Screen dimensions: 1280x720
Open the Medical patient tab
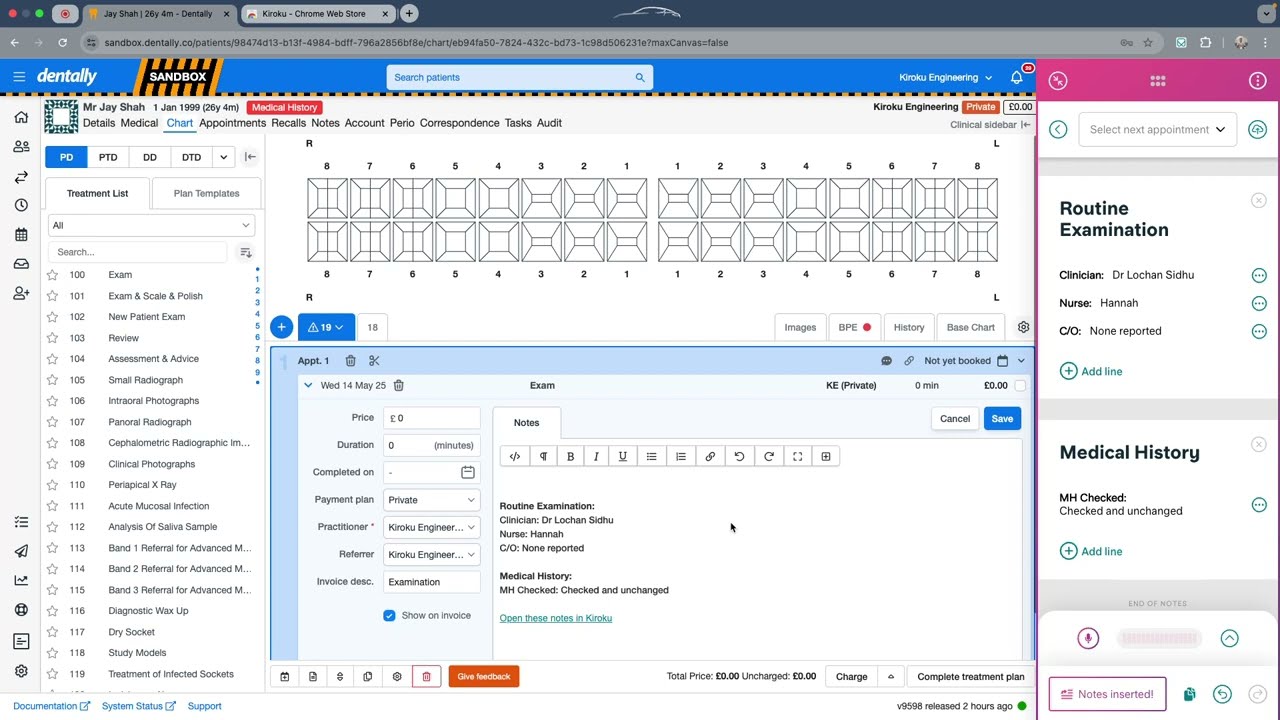[x=139, y=123]
